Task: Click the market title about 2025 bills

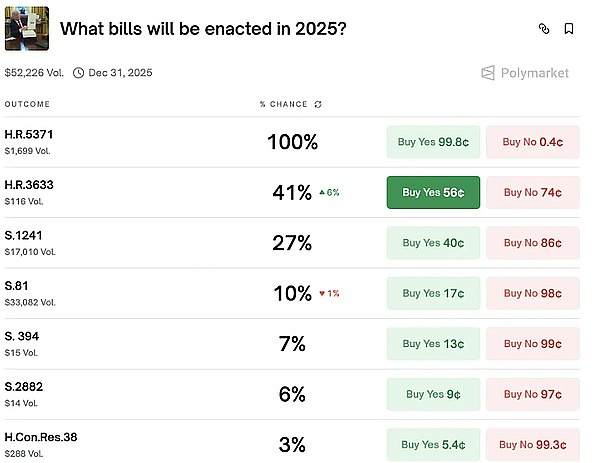Action: point(203,28)
